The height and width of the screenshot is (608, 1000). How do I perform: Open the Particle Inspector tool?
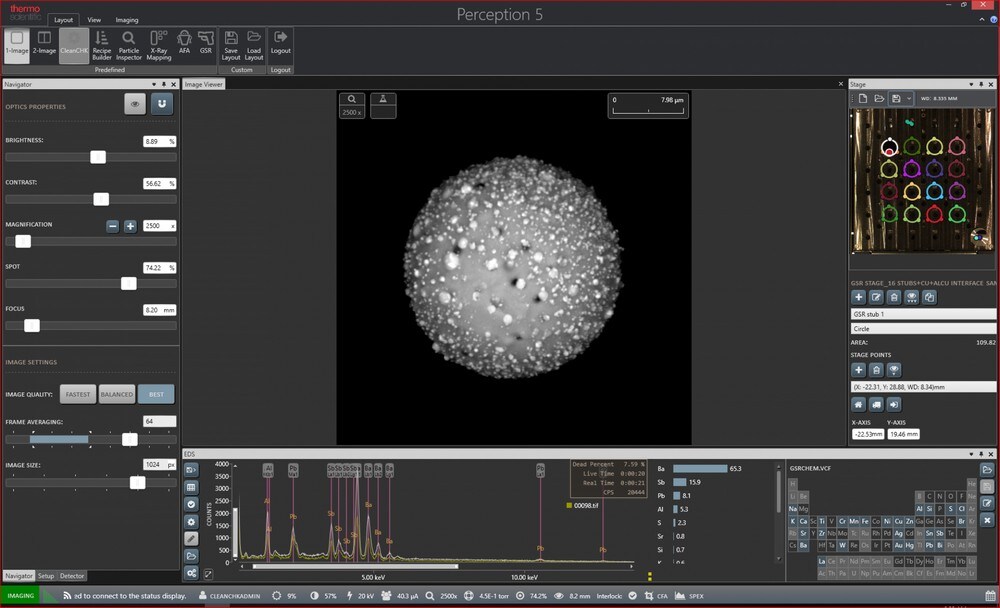point(128,46)
